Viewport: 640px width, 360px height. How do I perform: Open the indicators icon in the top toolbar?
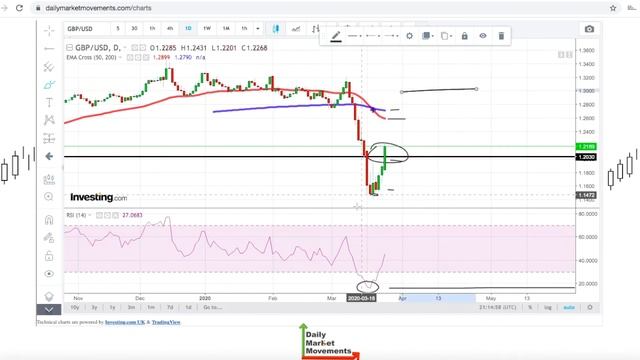(x=296, y=29)
